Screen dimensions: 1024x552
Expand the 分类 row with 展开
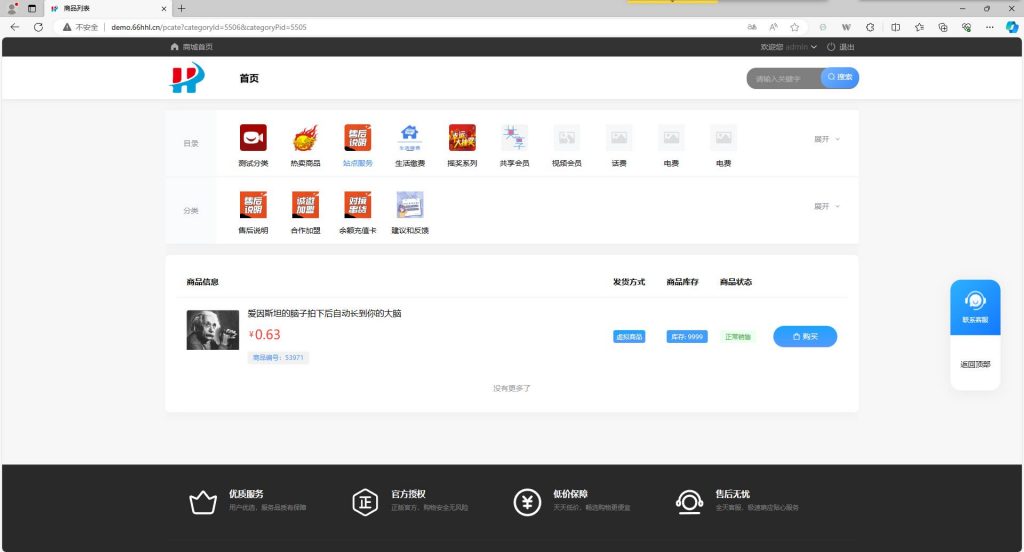[827, 206]
